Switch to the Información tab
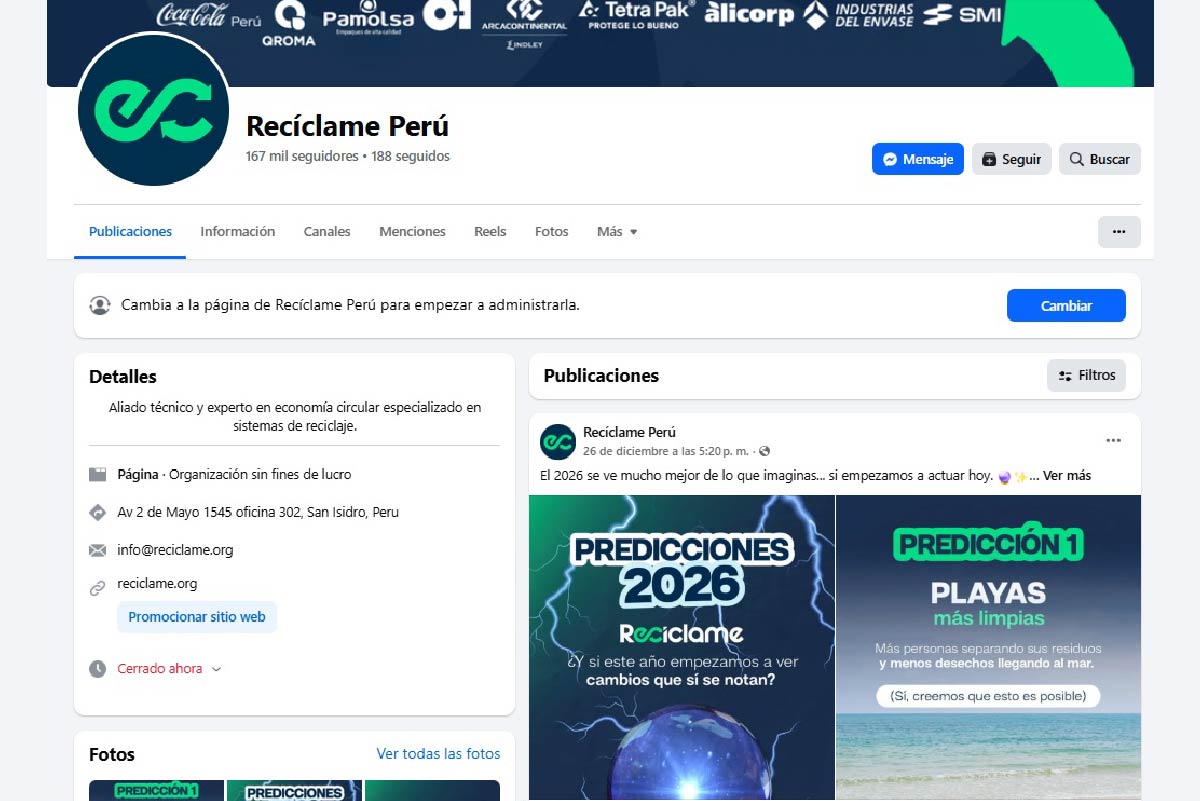The width and height of the screenshot is (1200, 801). pos(237,231)
